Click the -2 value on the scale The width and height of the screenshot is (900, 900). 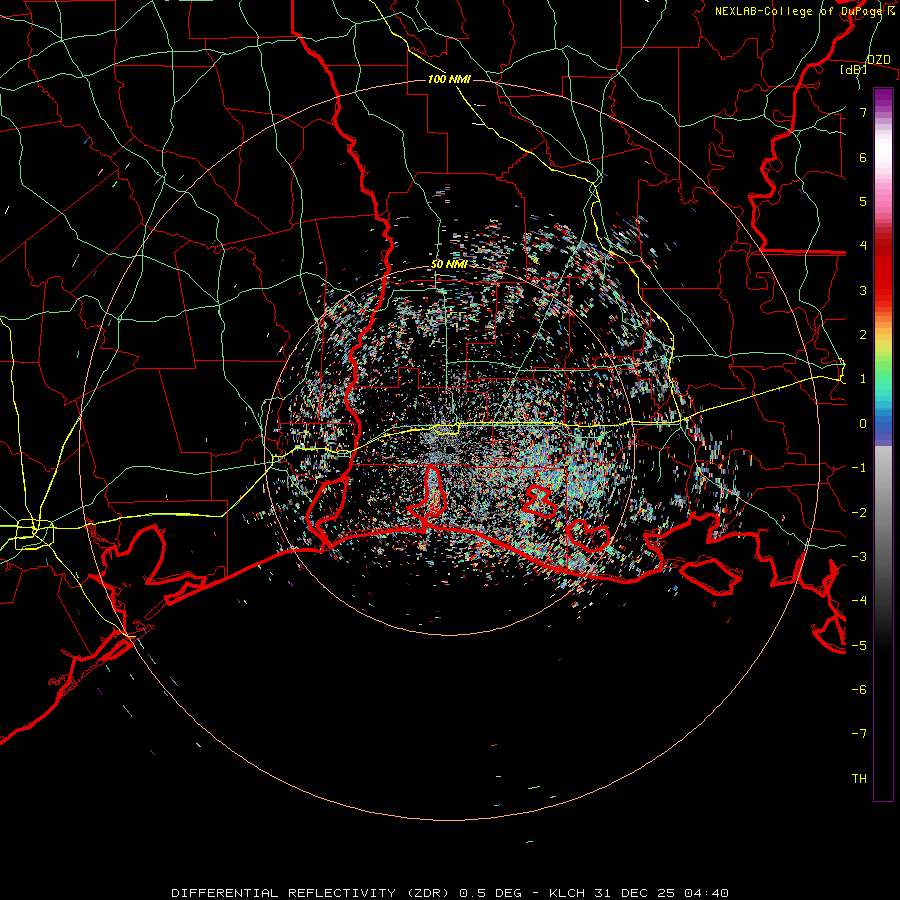[859, 513]
